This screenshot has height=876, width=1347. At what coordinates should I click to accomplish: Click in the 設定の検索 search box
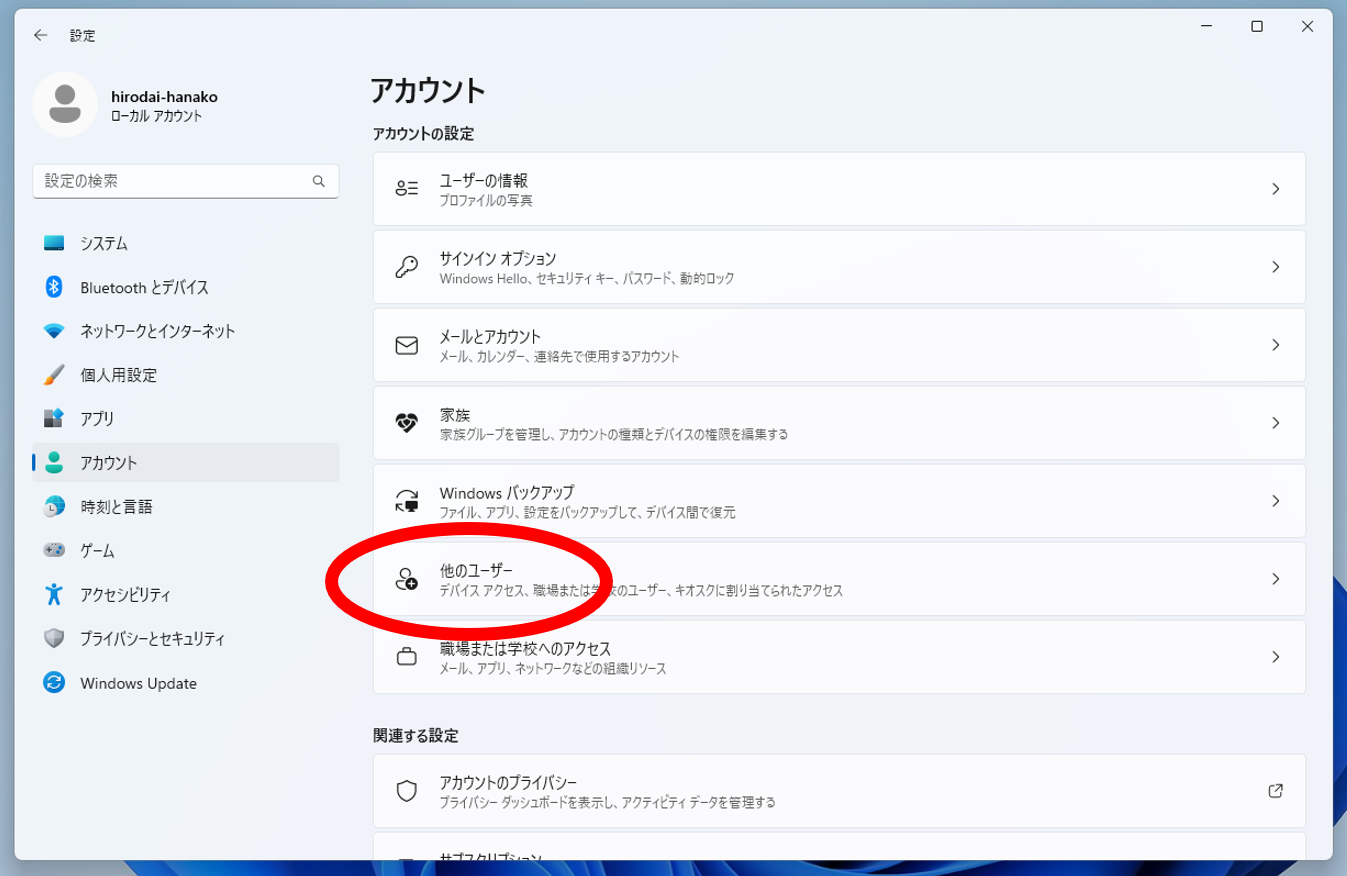click(x=186, y=181)
